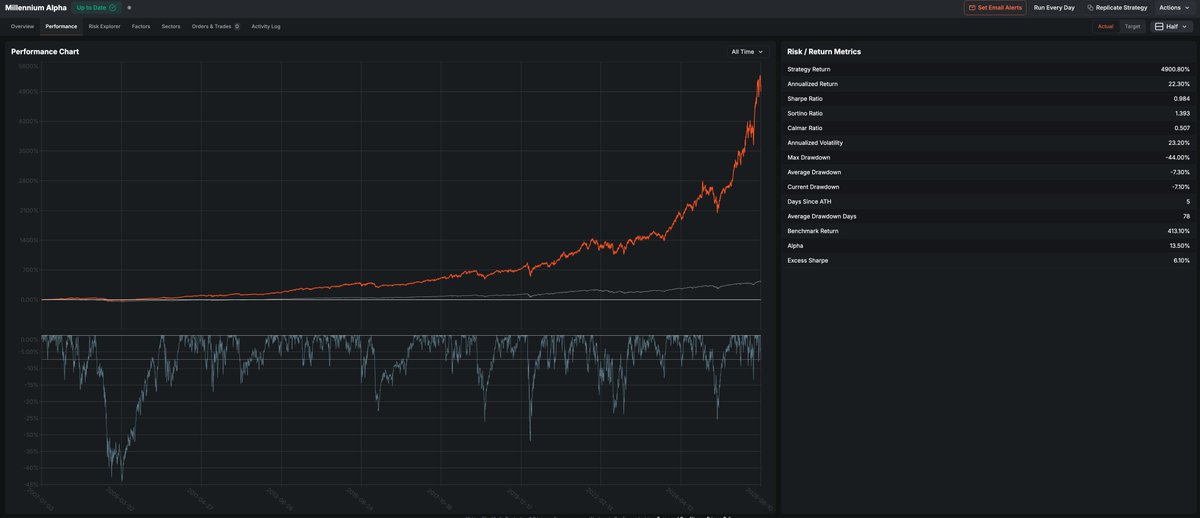
Task: Select the Target toggle option
Action: tap(1132, 26)
